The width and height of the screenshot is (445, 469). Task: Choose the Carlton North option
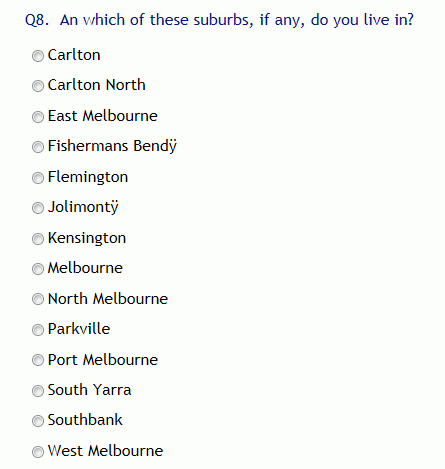38,86
